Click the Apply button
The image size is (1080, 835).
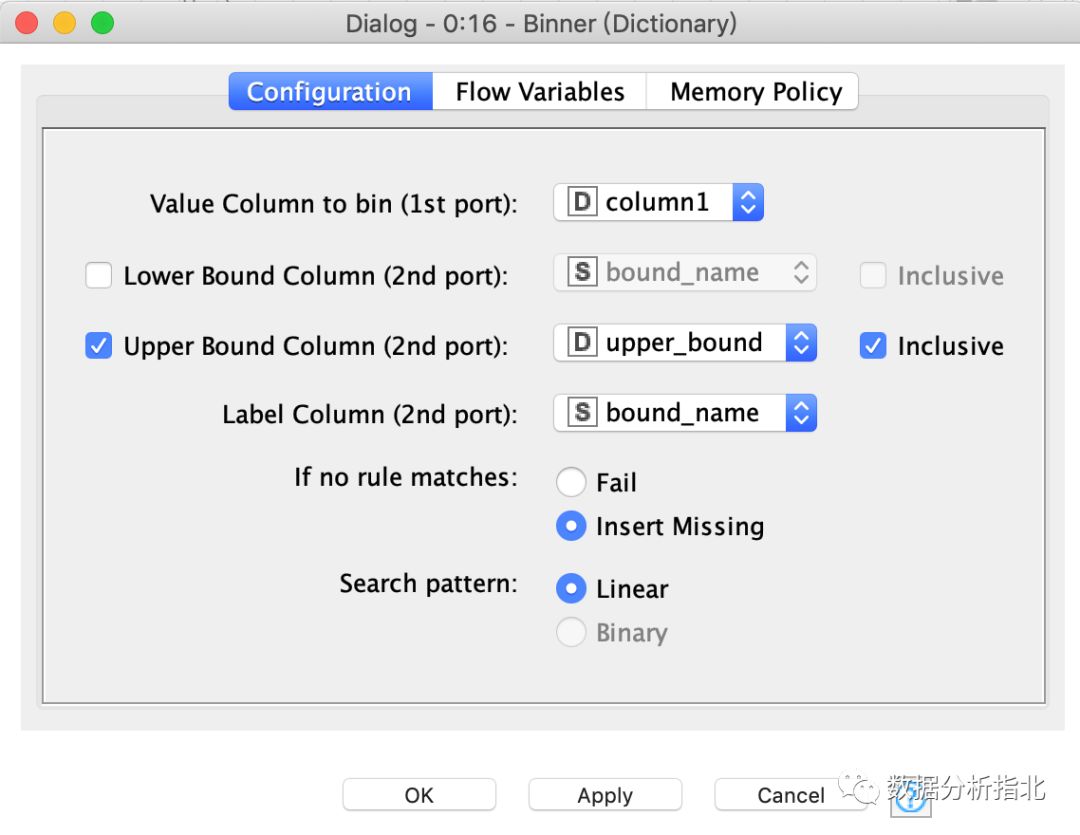coord(605,795)
